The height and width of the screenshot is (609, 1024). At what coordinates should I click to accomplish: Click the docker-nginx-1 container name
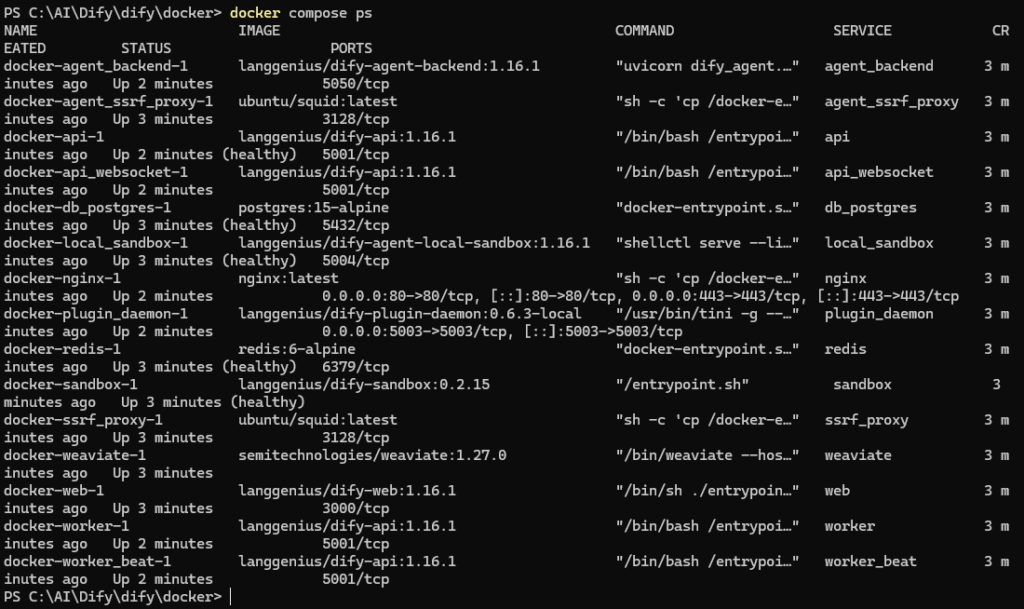[62, 278]
